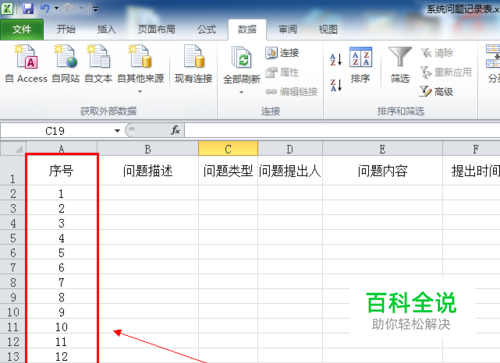500x363 pixels.
Task: Select row 1 header
Action: (x=13, y=171)
